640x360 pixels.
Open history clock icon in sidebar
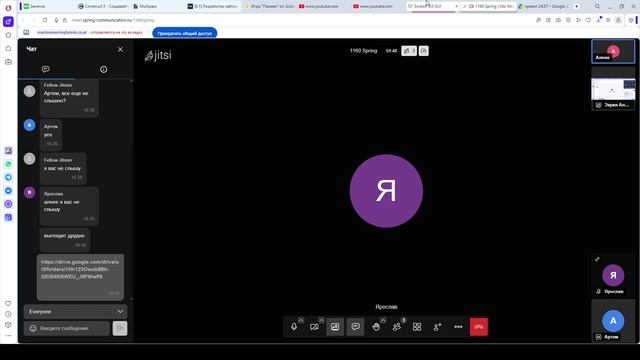coord(8,314)
